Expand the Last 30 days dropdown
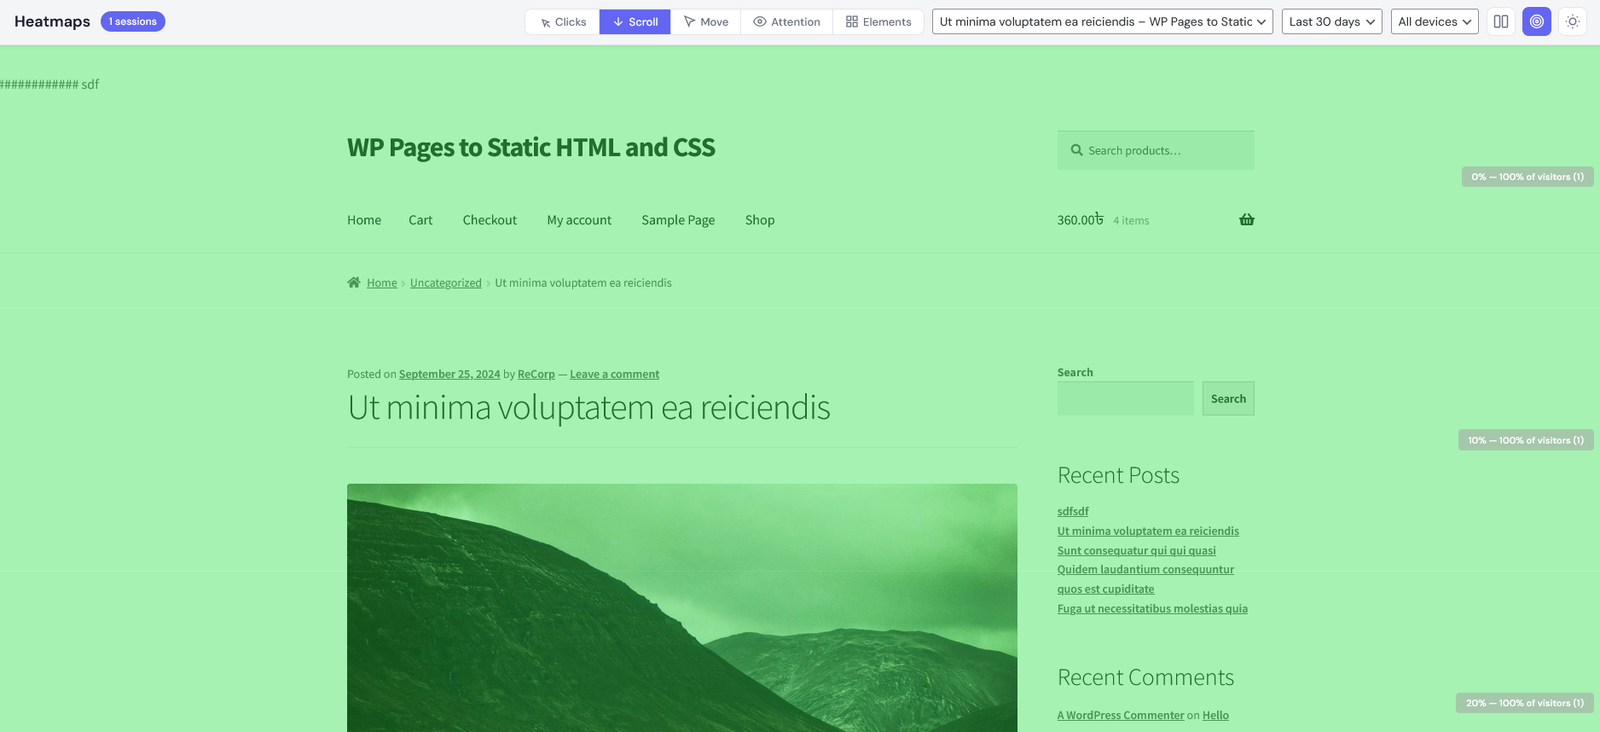This screenshot has width=1600, height=732. (1332, 22)
